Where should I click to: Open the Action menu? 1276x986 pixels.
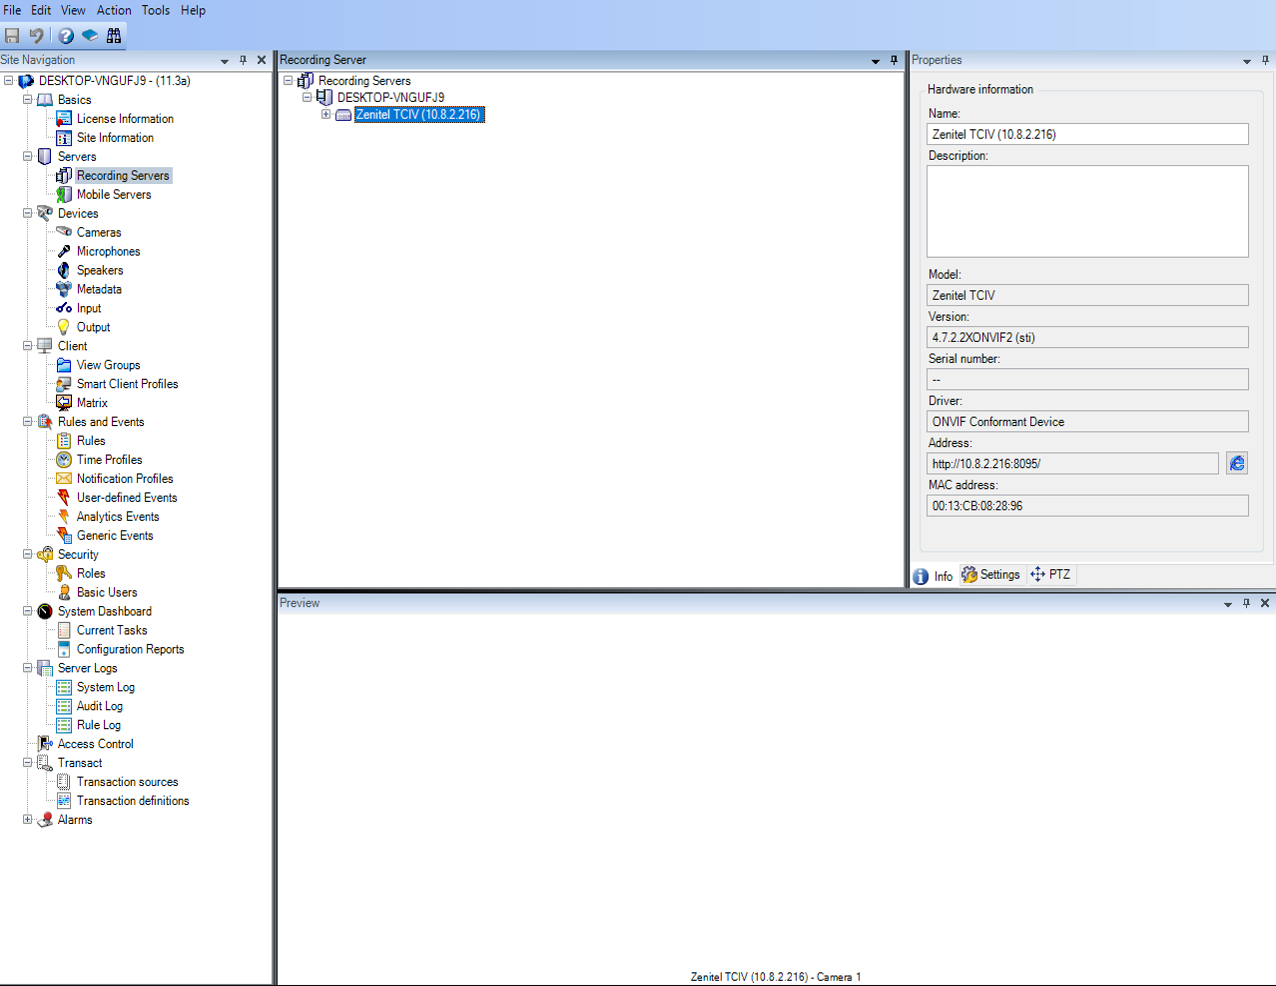[x=114, y=10]
